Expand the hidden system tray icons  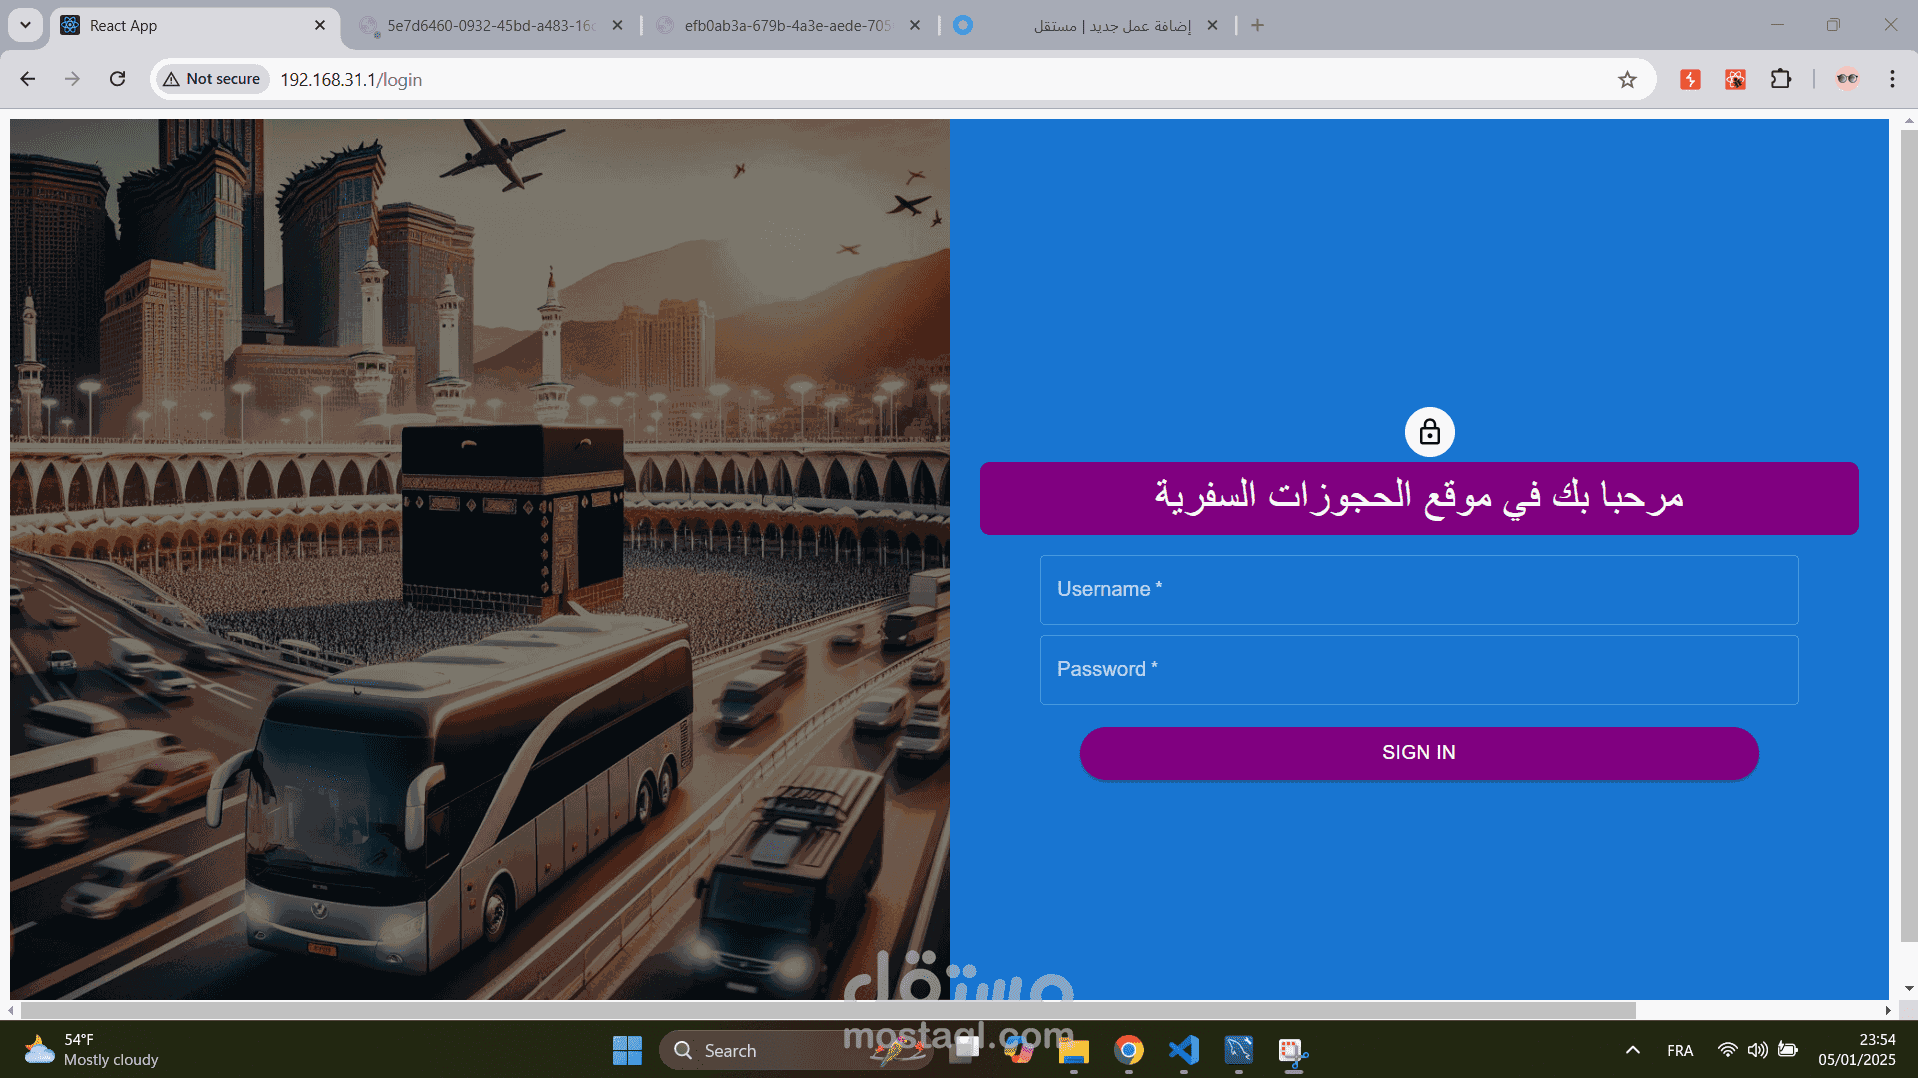click(1632, 1050)
